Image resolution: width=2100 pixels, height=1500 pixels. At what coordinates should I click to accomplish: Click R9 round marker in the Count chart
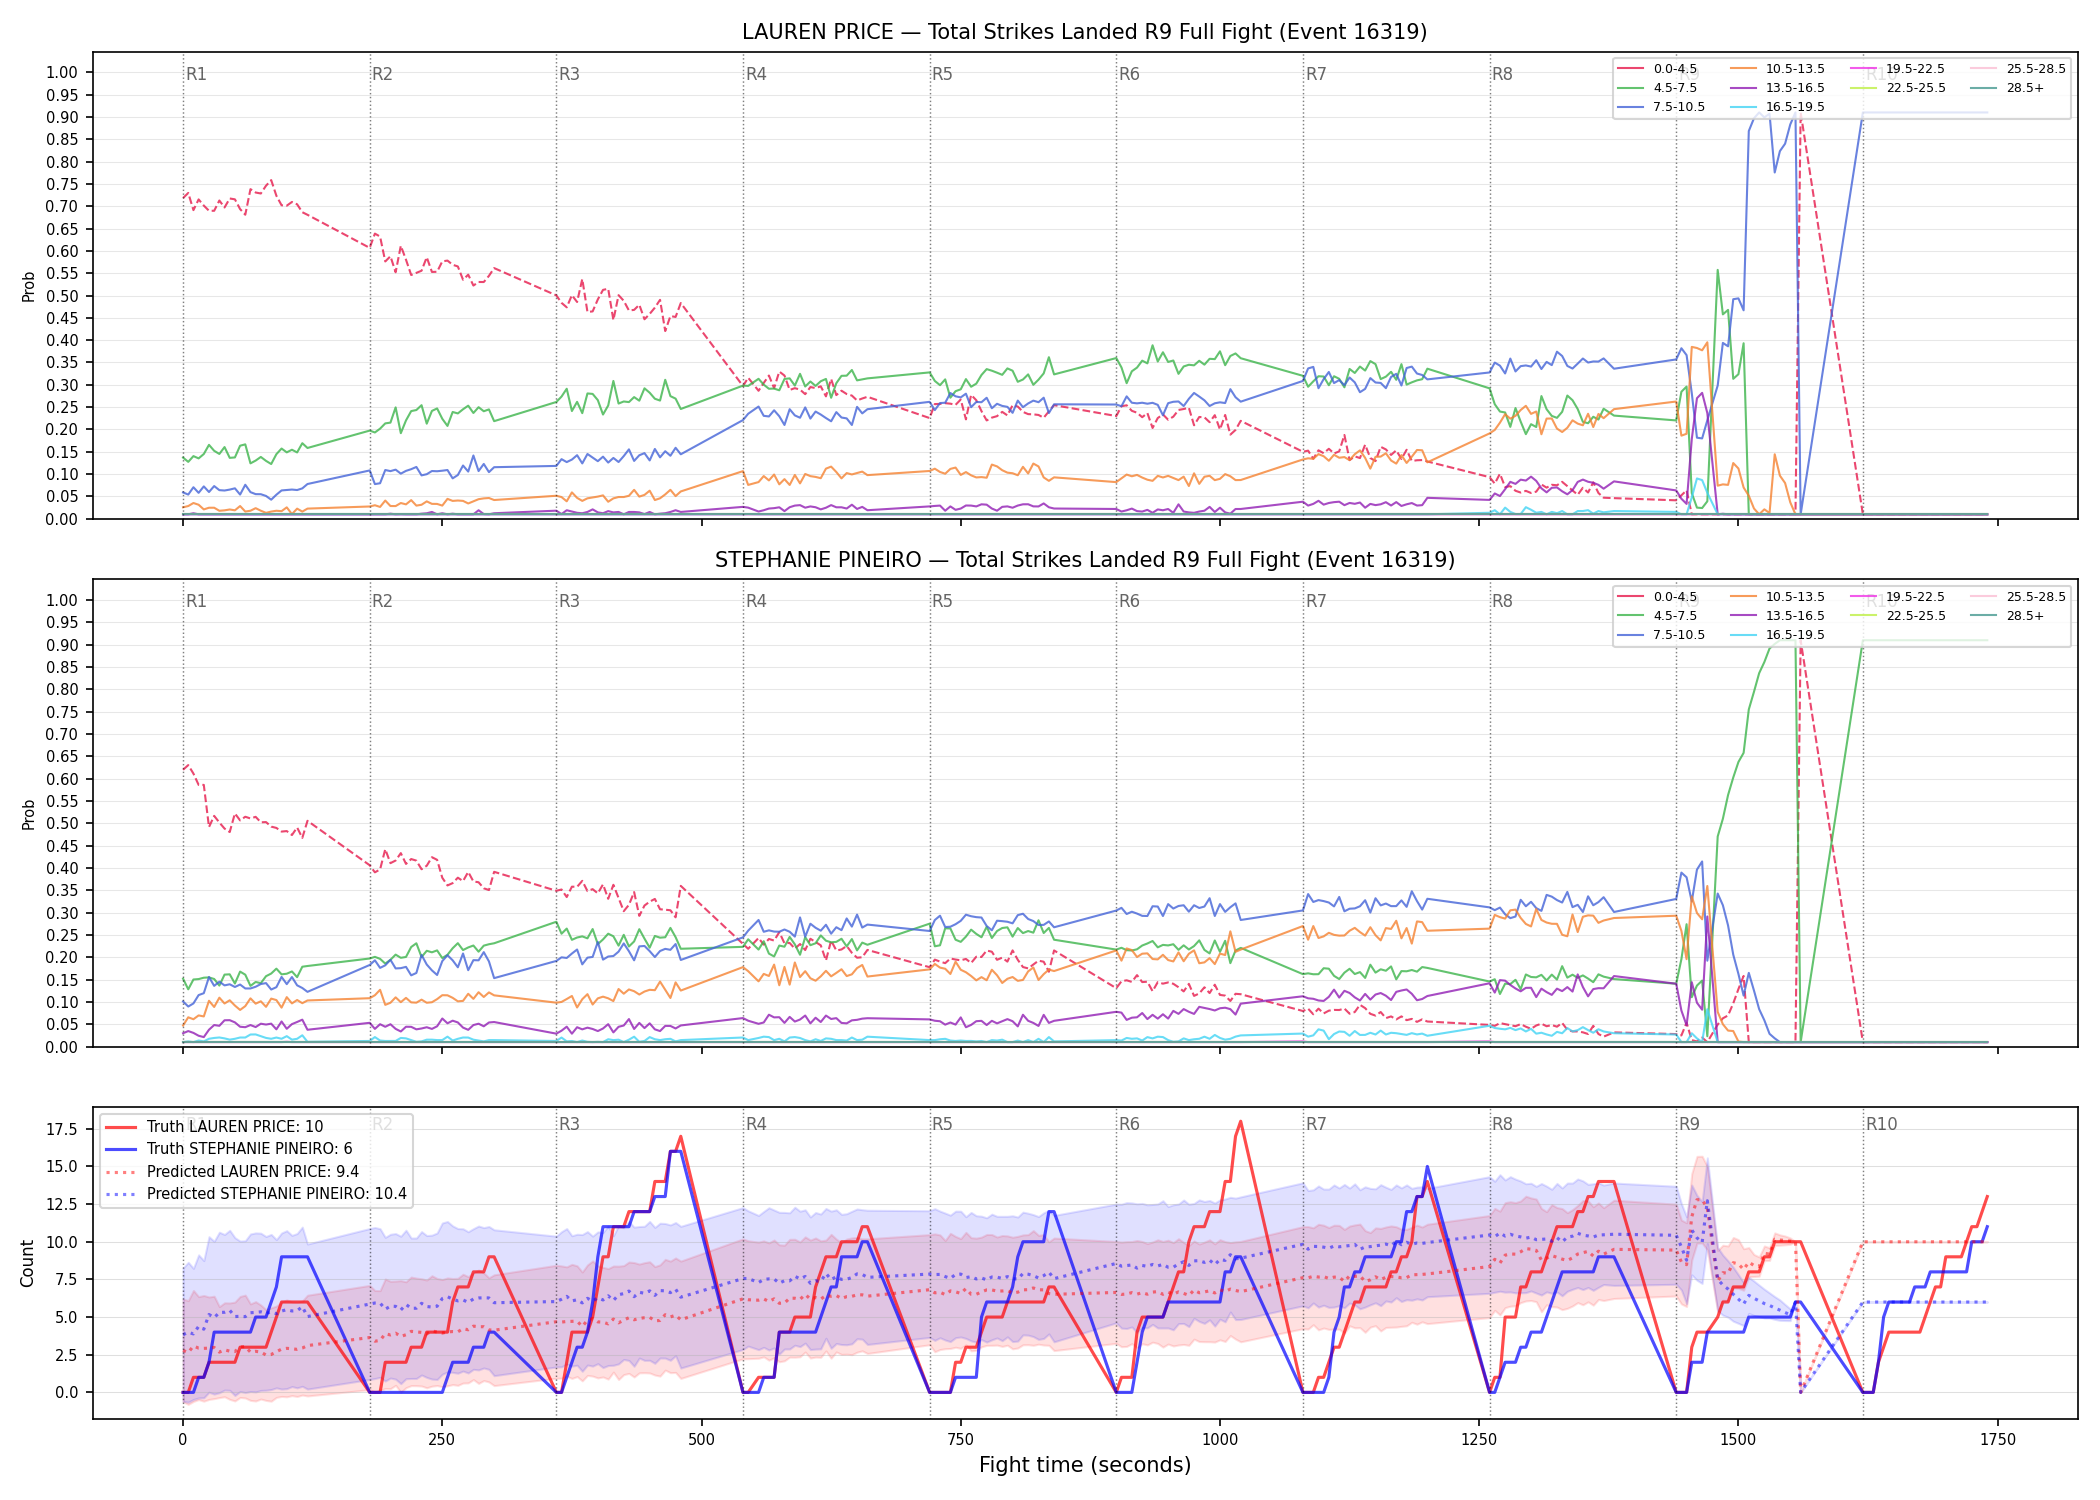pyautogui.click(x=1689, y=1124)
